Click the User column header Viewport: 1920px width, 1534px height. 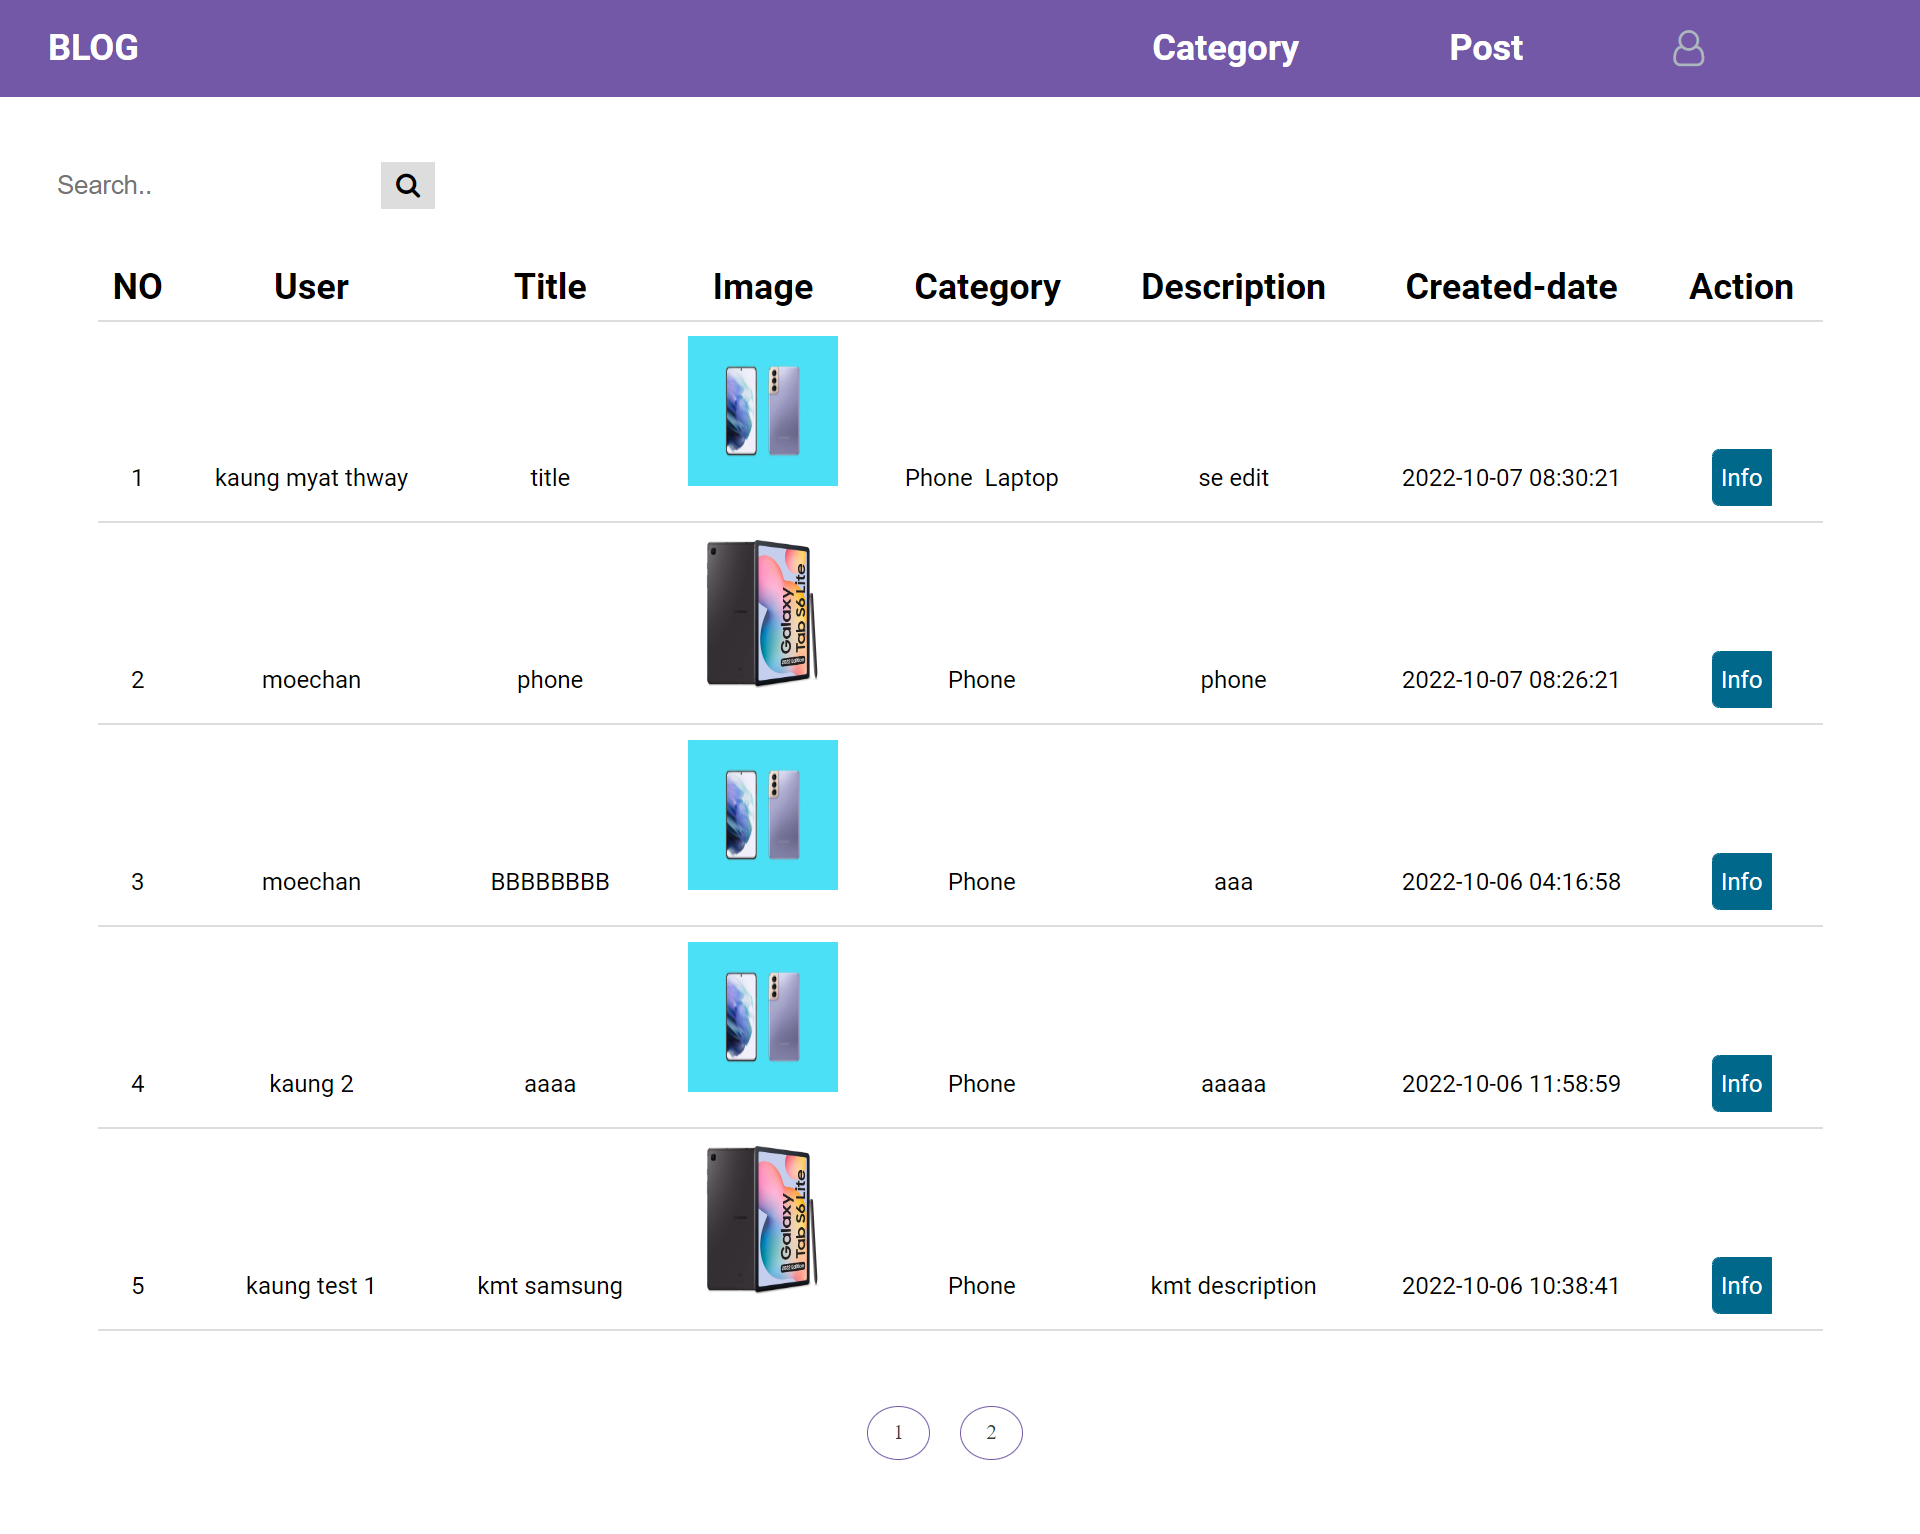[x=311, y=287]
